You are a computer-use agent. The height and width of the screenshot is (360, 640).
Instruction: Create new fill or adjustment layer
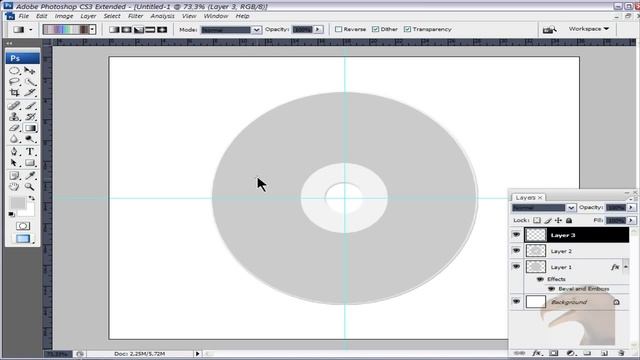tap(571, 353)
